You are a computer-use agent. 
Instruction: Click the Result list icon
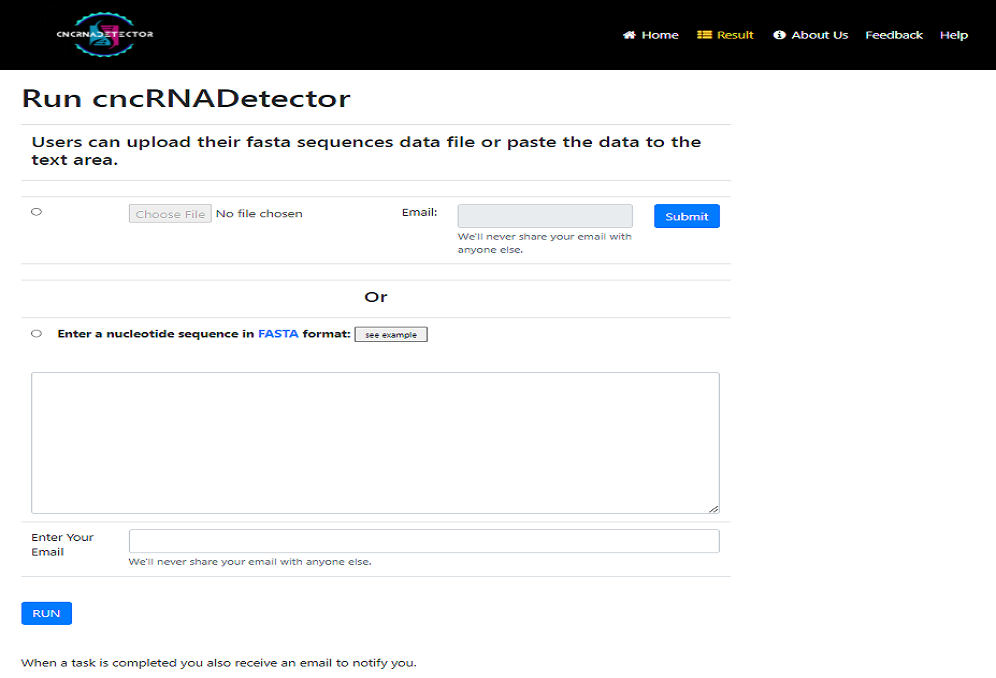(x=704, y=35)
